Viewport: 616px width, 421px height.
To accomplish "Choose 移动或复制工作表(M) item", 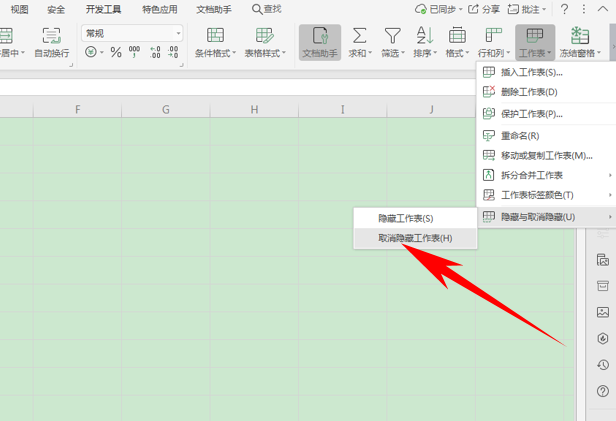I will pyautogui.click(x=546, y=156).
